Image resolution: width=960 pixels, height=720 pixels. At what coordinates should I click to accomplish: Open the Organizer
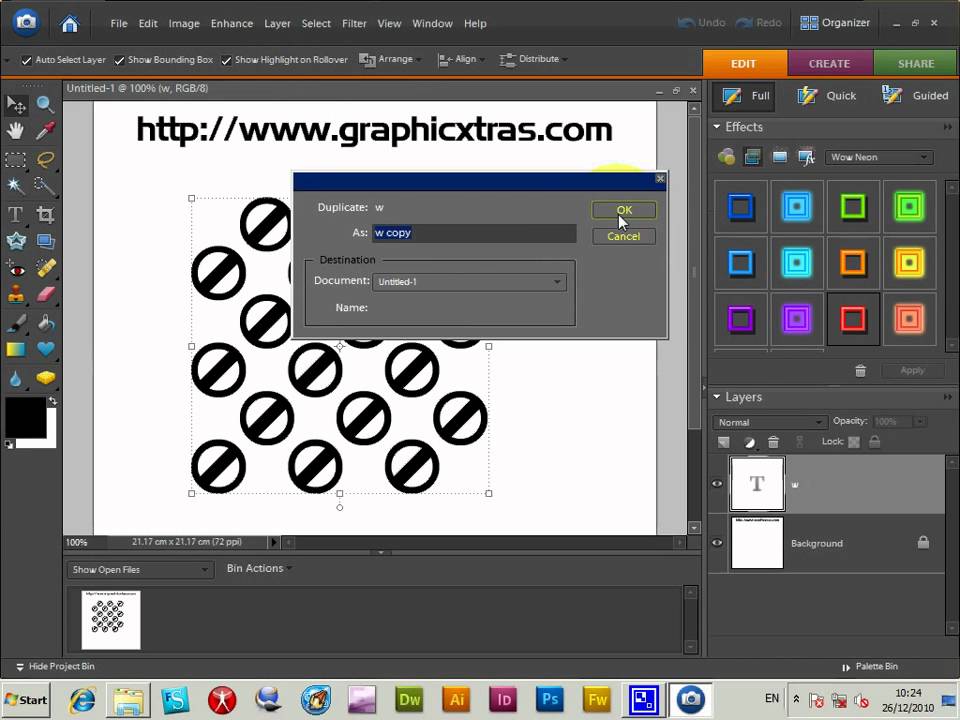(835, 23)
